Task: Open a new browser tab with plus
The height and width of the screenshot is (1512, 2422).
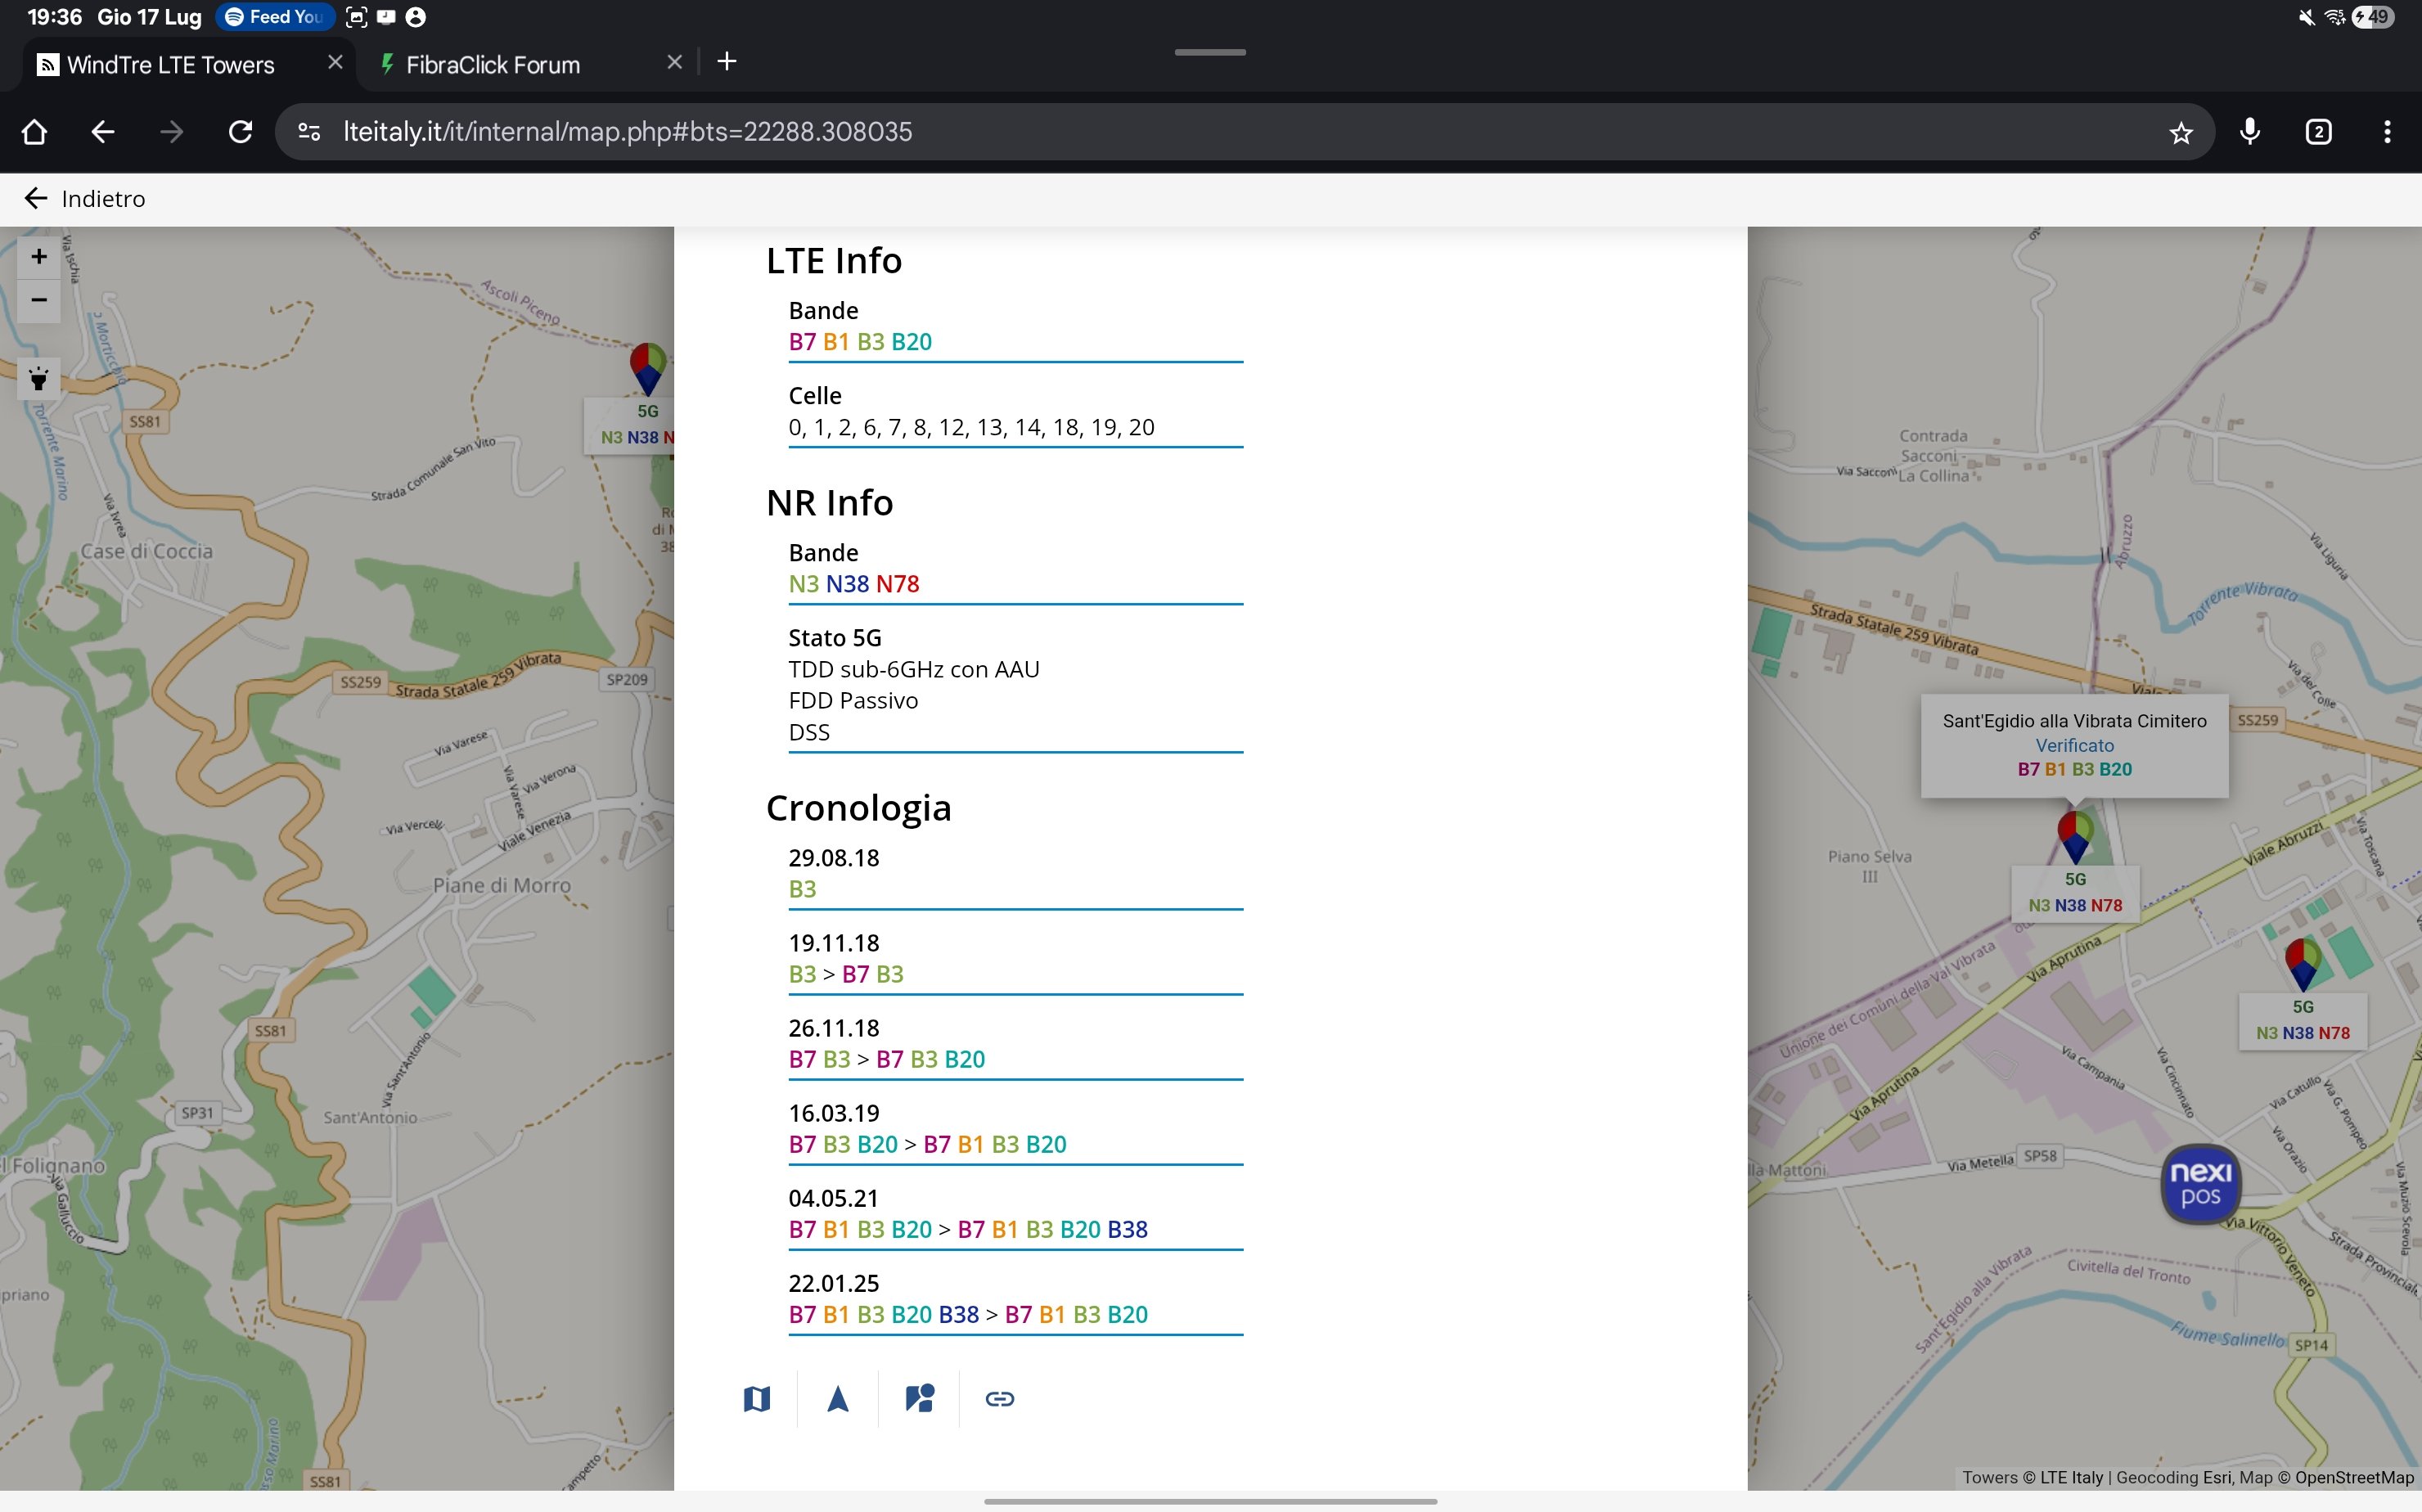Action: (727, 62)
